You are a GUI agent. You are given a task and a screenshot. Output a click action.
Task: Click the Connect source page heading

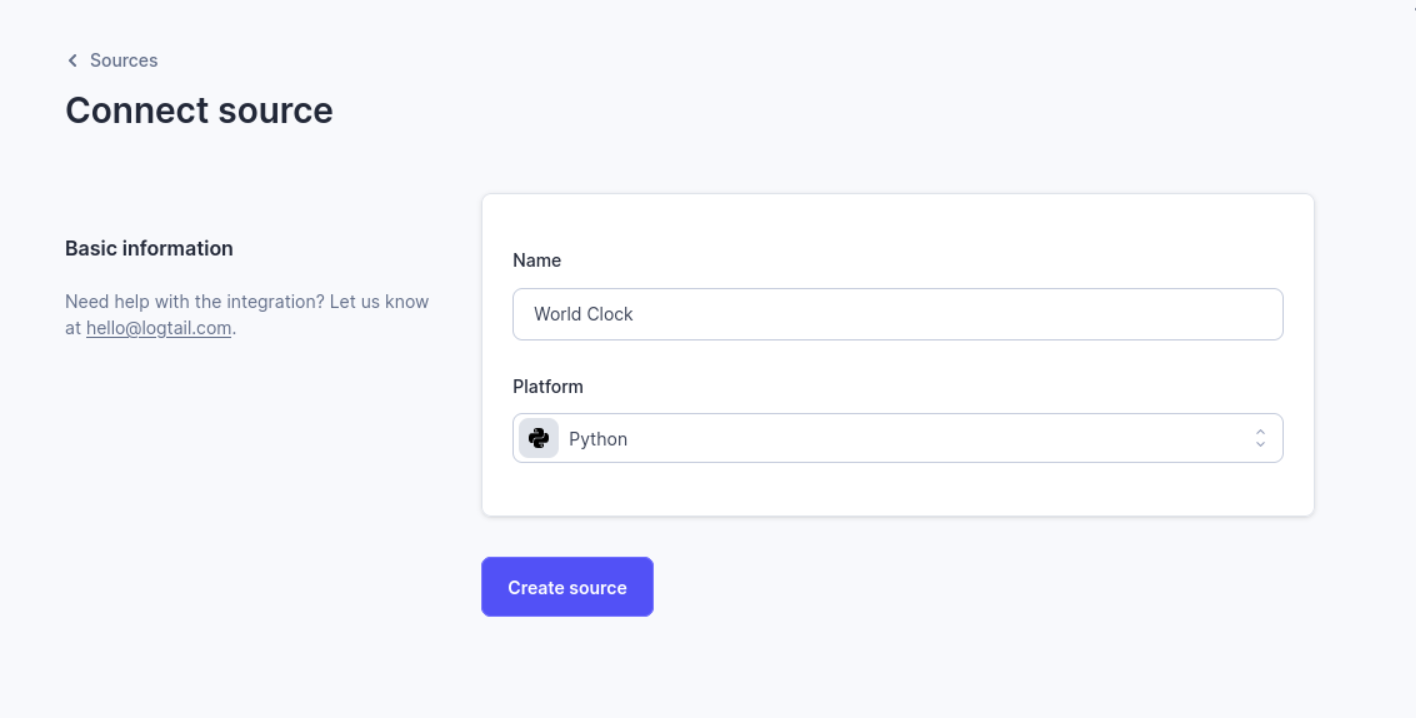pyautogui.click(x=199, y=110)
